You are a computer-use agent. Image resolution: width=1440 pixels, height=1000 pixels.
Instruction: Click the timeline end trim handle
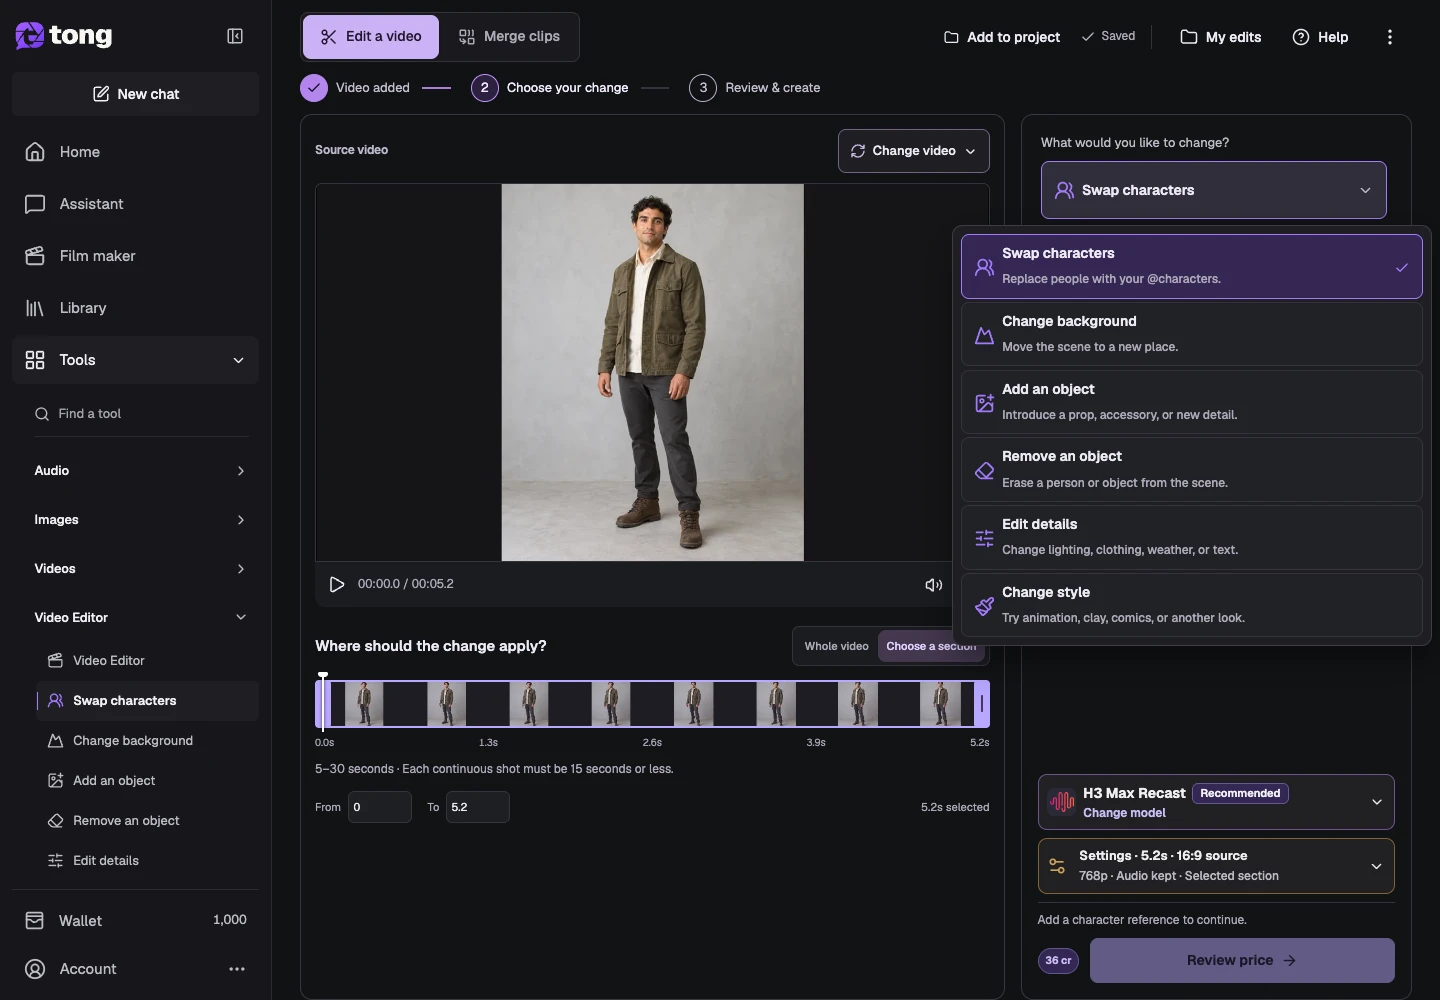(982, 704)
